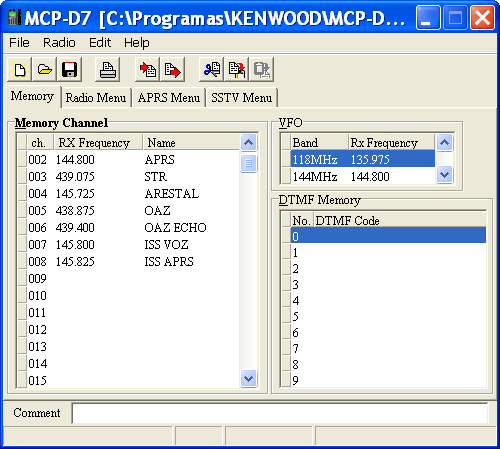
Task: Switch to the APRS Menu tab
Action: [x=169, y=98]
